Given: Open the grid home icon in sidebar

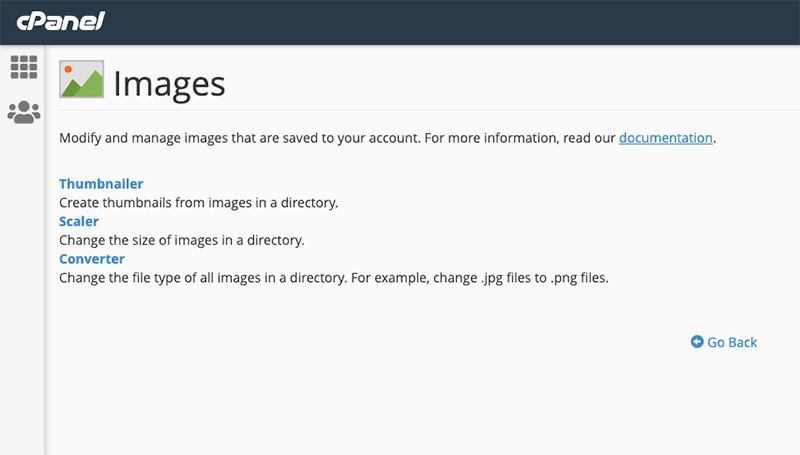Looking at the screenshot, I should [23, 67].
